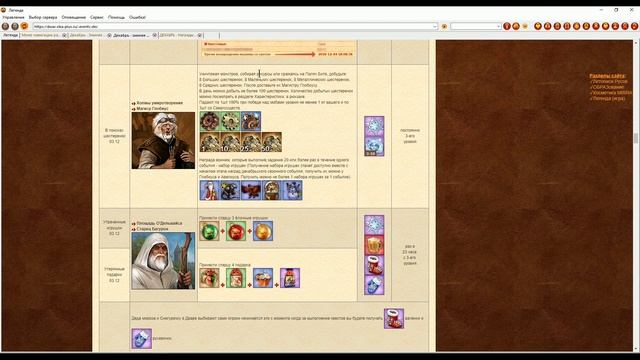Click the small icon between address bar and combo box
The width and height of the screenshot is (640, 360).
444,27
